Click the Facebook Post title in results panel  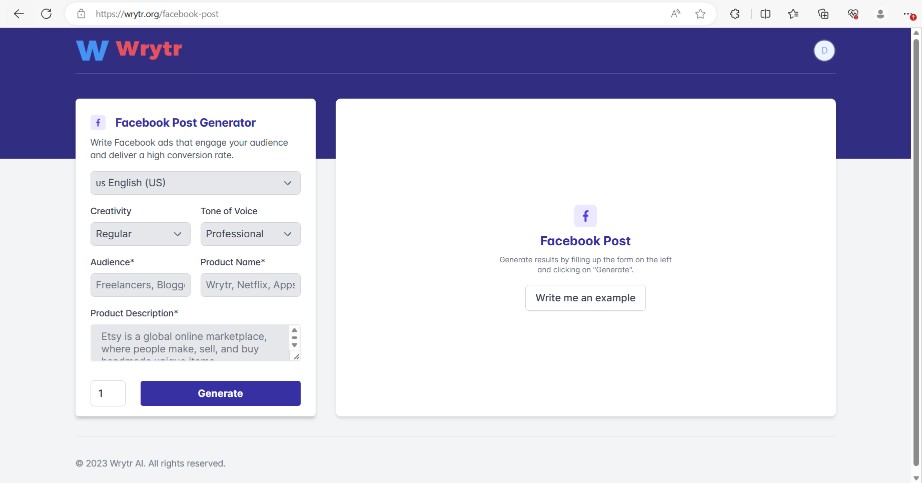point(585,241)
